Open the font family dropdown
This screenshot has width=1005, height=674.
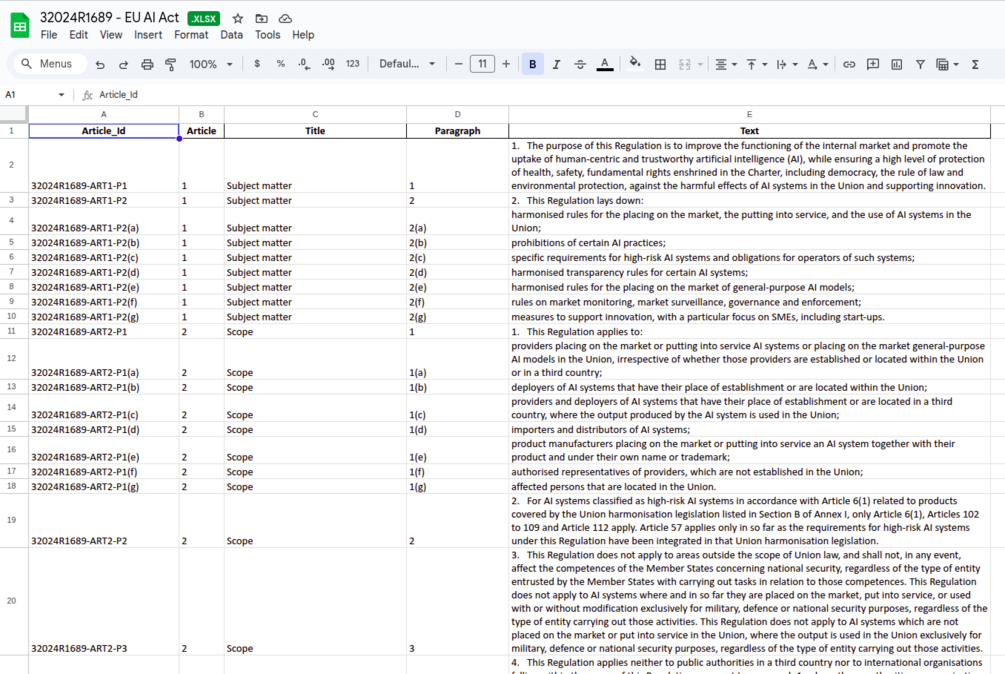tap(407, 64)
